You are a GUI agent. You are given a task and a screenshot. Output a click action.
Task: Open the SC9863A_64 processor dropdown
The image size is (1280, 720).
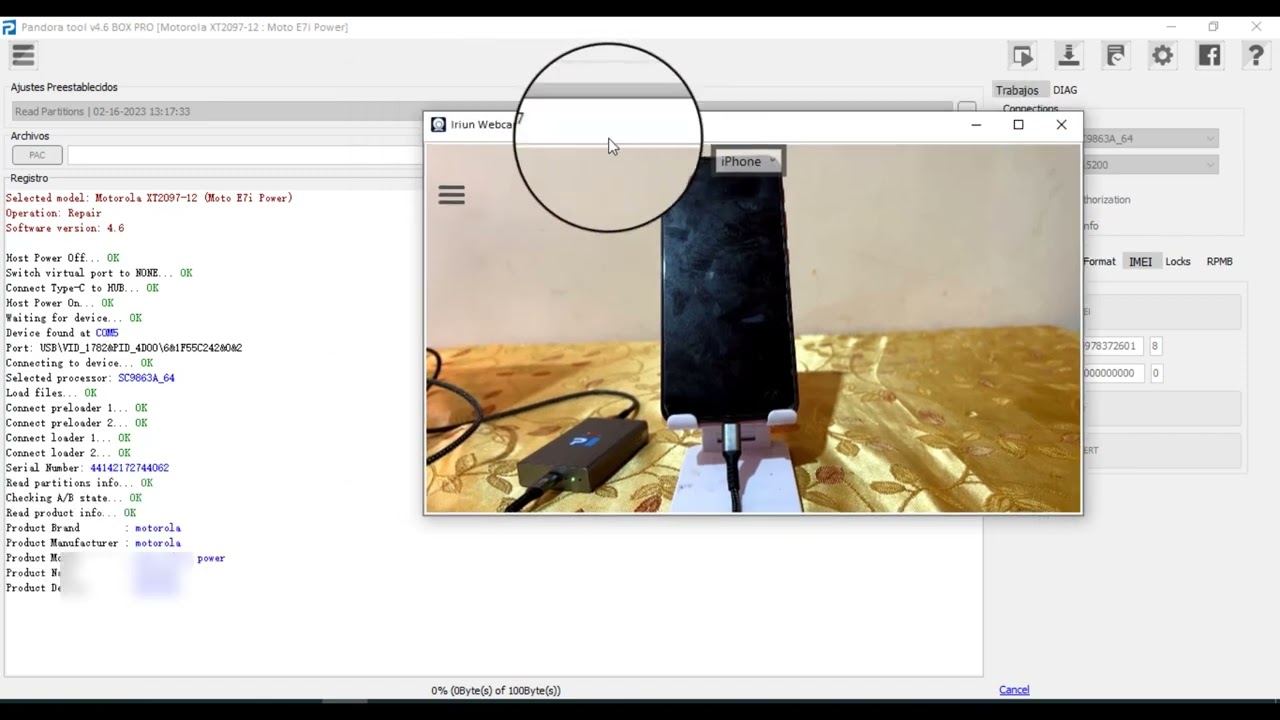click(1150, 138)
